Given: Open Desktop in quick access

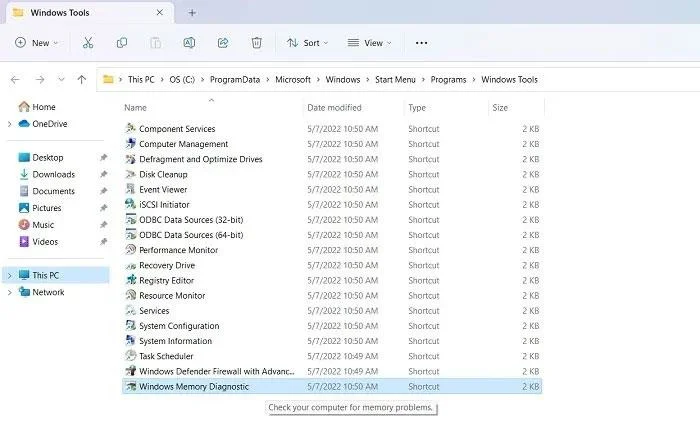Looking at the screenshot, I should [41, 158].
